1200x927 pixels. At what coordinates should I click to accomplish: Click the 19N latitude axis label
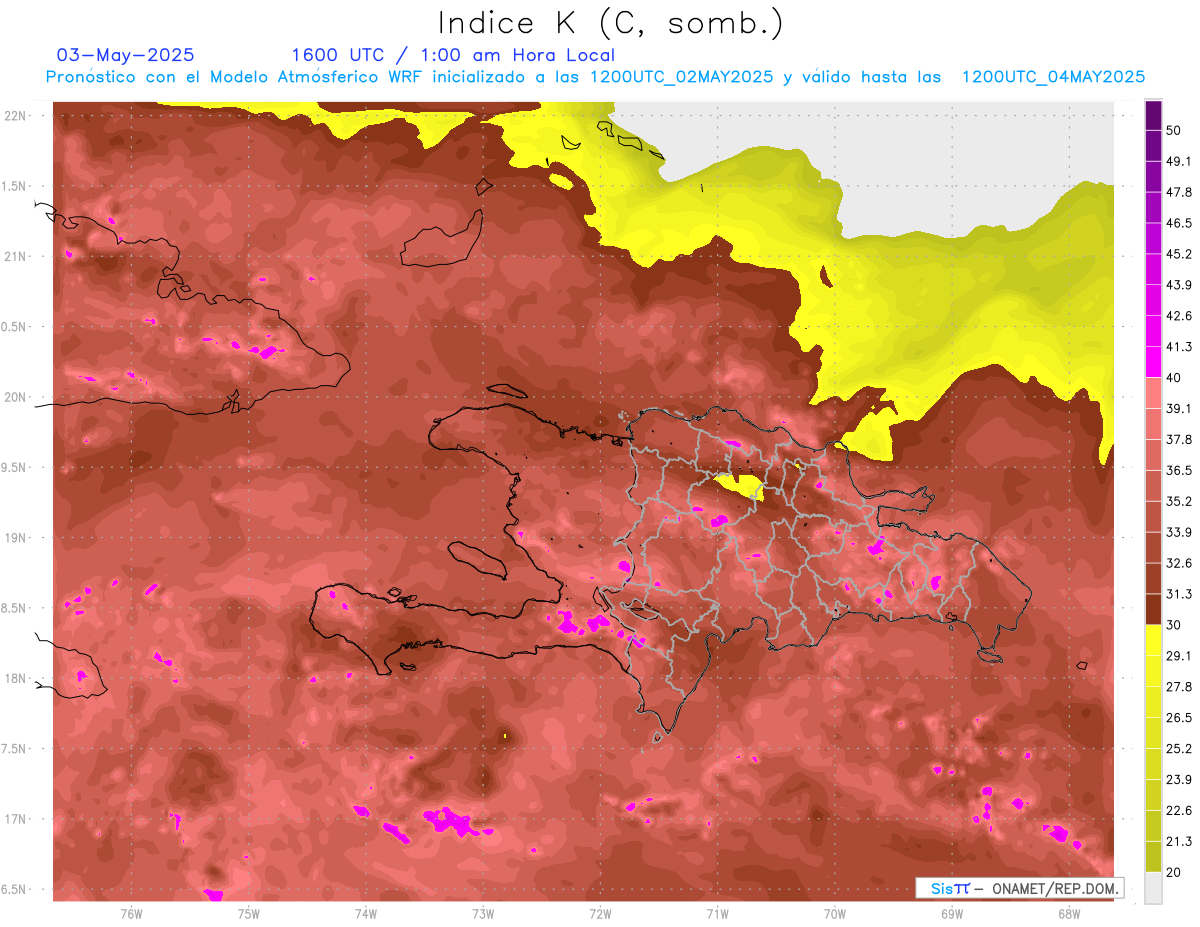coord(17,537)
